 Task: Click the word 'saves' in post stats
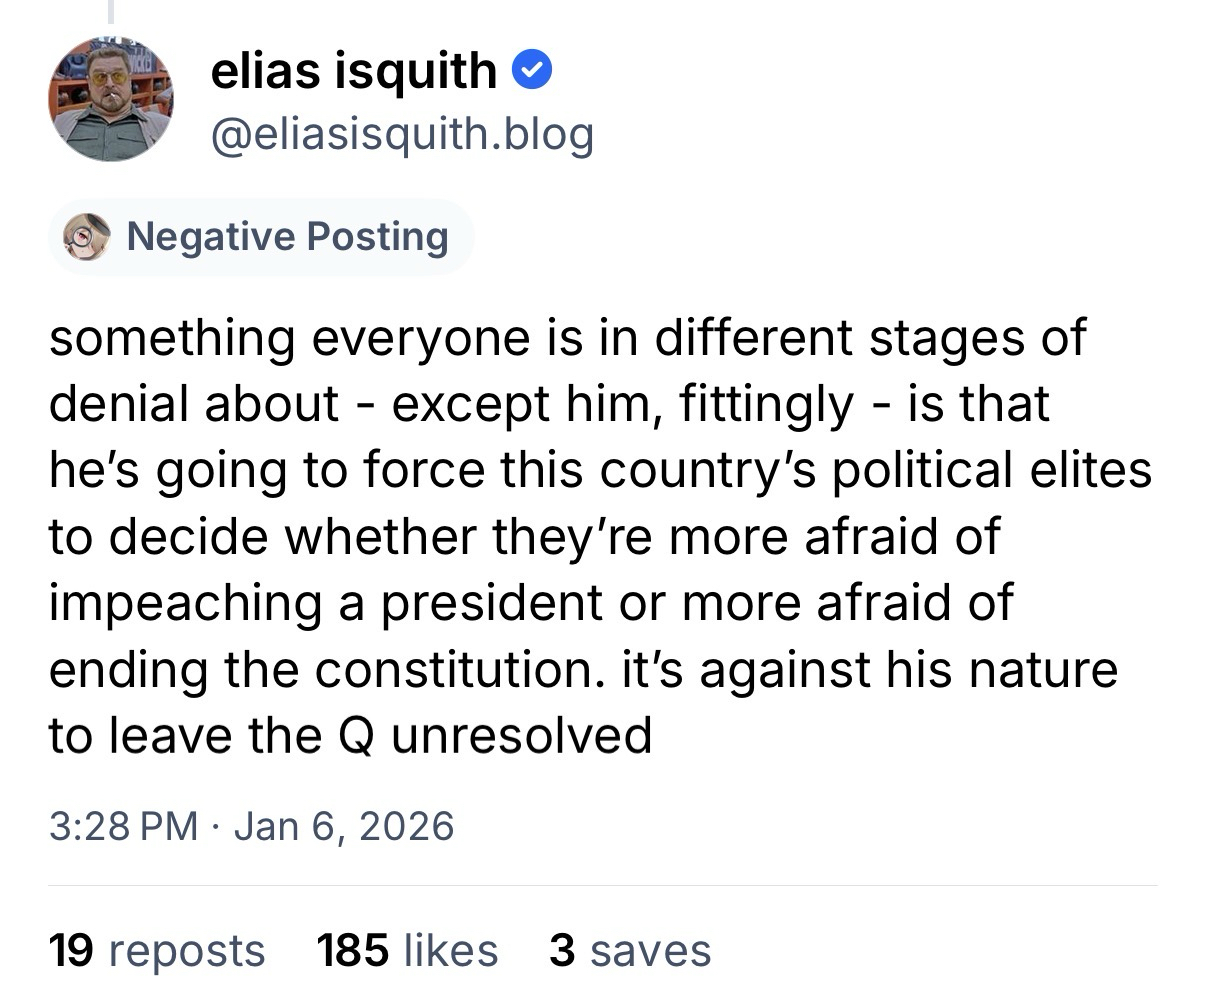point(650,950)
